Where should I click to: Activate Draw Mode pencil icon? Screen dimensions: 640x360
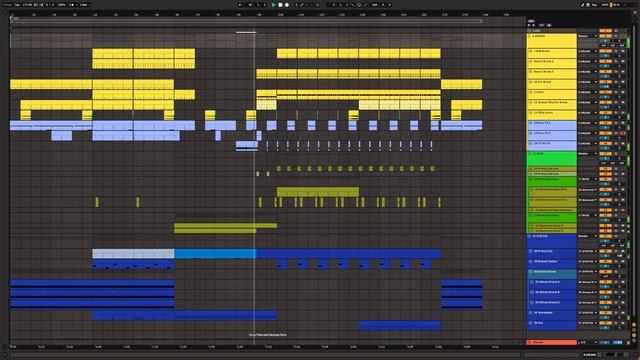click(582, 5)
